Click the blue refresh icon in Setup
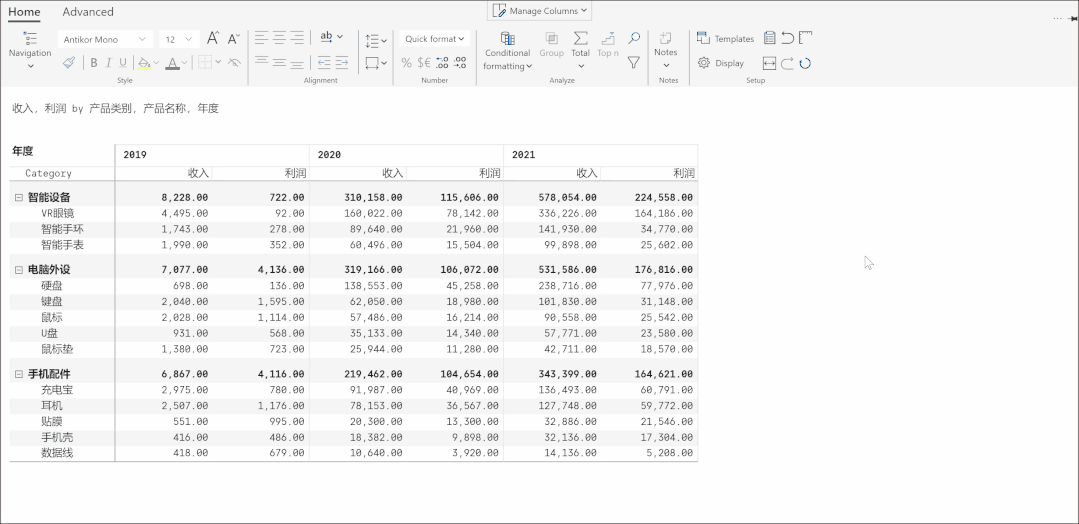Image resolution: width=1079 pixels, height=524 pixels. tap(805, 63)
